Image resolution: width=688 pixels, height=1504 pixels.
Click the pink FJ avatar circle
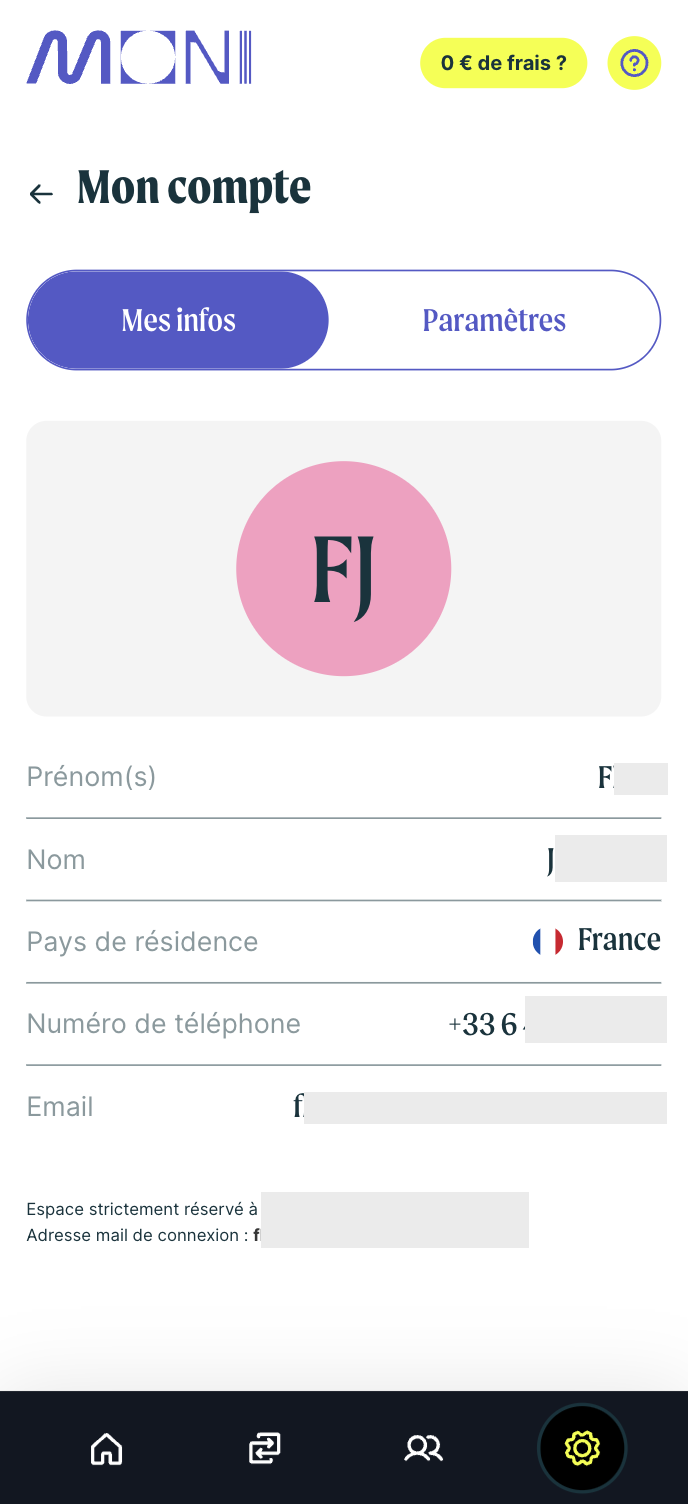(343, 568)
